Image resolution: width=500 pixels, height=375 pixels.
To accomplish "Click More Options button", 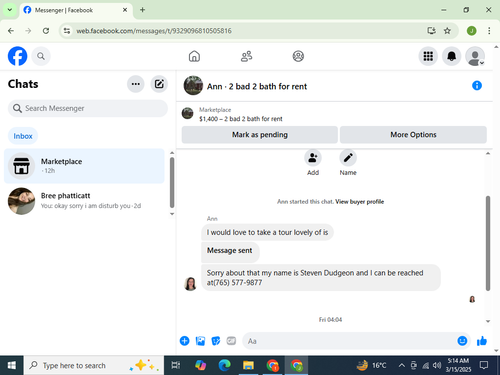I will (413, 135).
